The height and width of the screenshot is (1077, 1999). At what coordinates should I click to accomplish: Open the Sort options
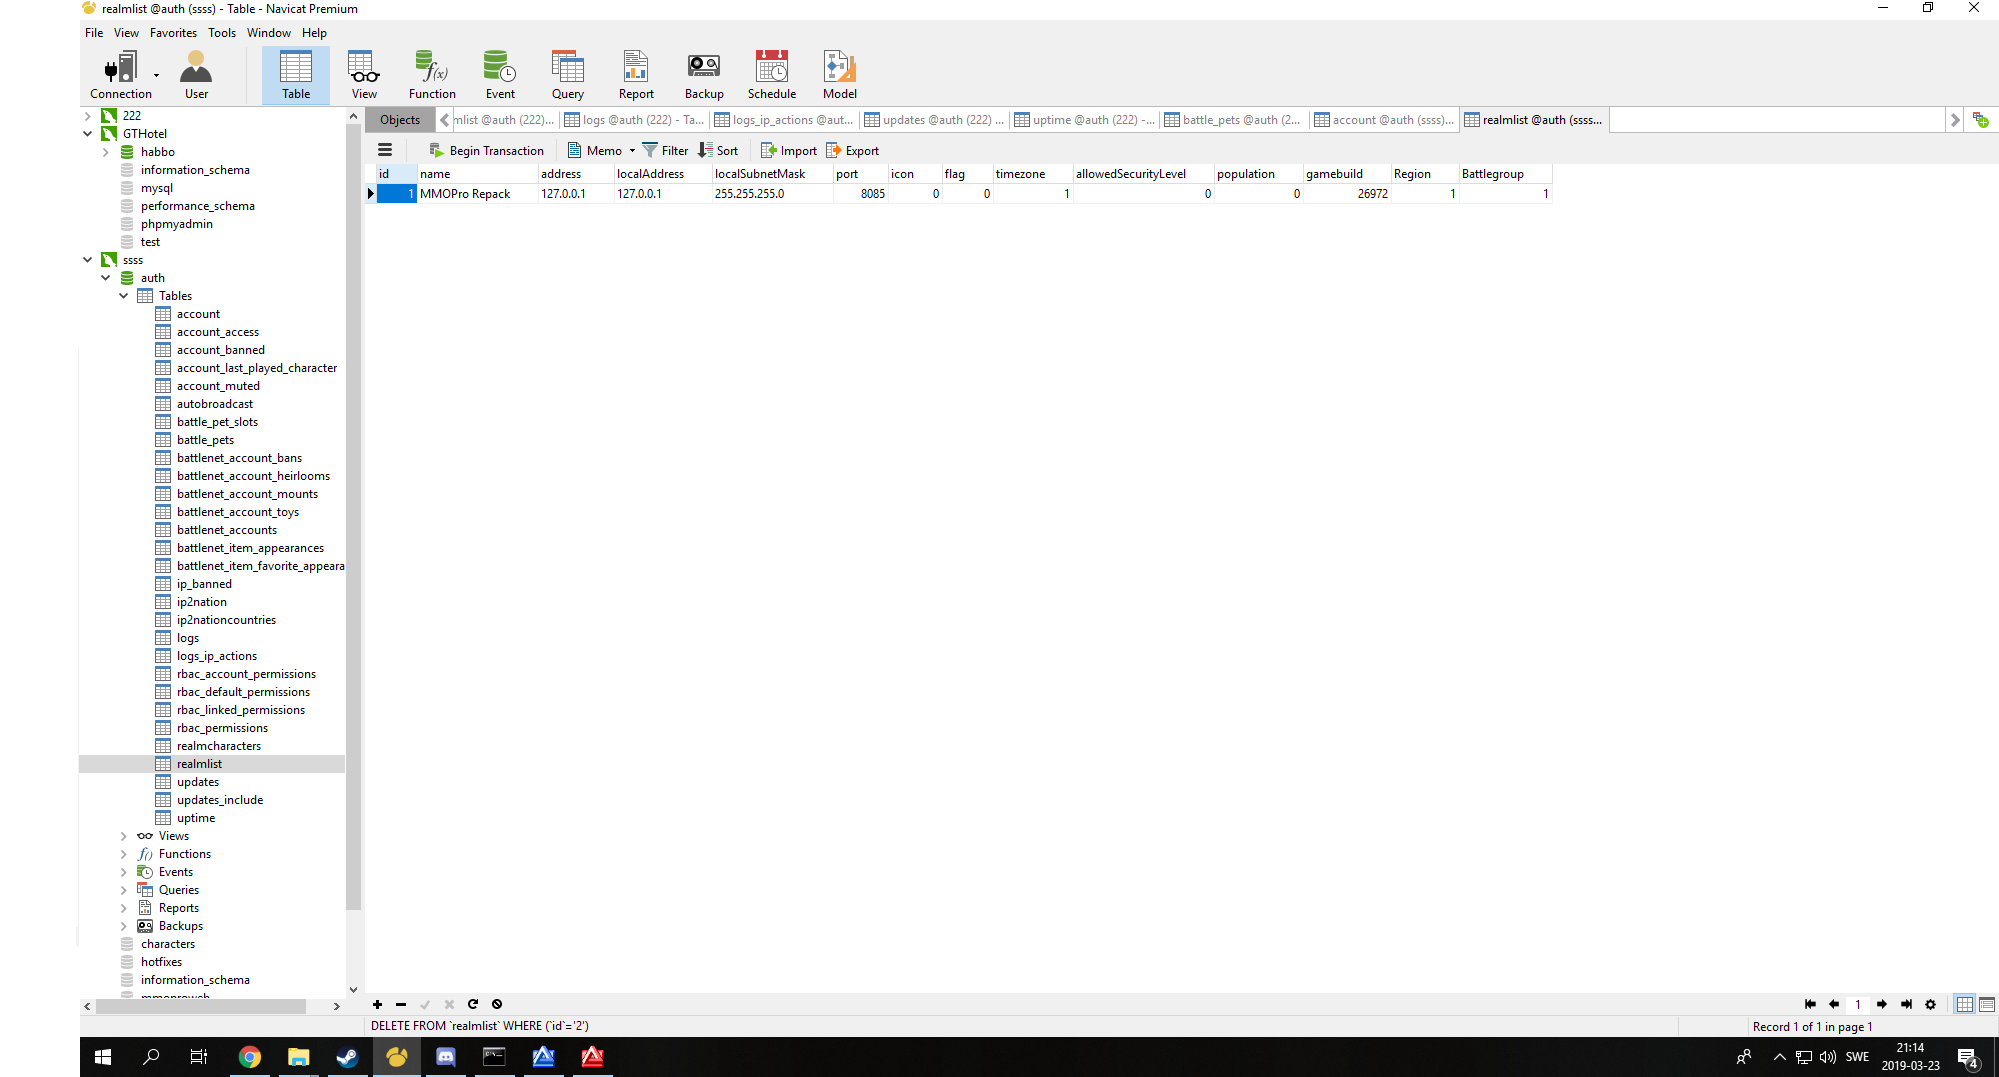click(718, 150)
